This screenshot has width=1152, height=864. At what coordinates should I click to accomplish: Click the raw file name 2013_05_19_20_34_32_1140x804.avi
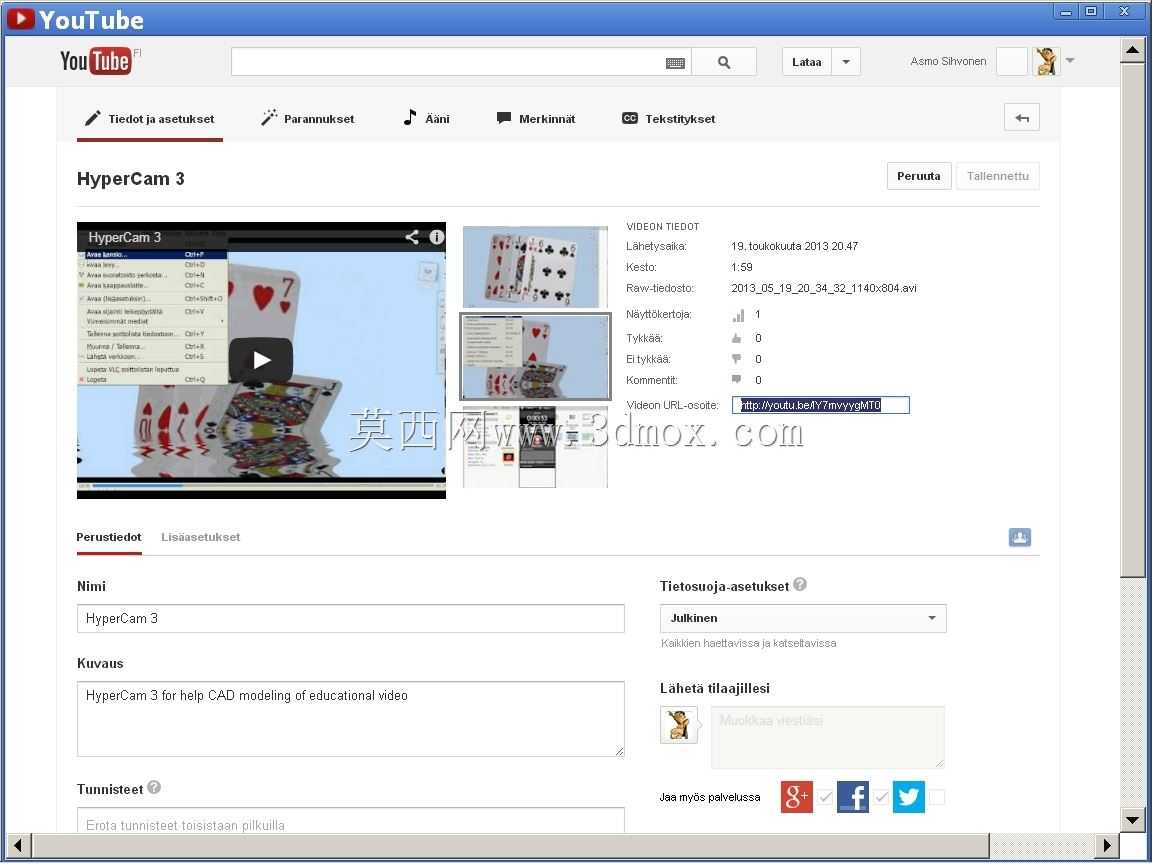point(824,288)
